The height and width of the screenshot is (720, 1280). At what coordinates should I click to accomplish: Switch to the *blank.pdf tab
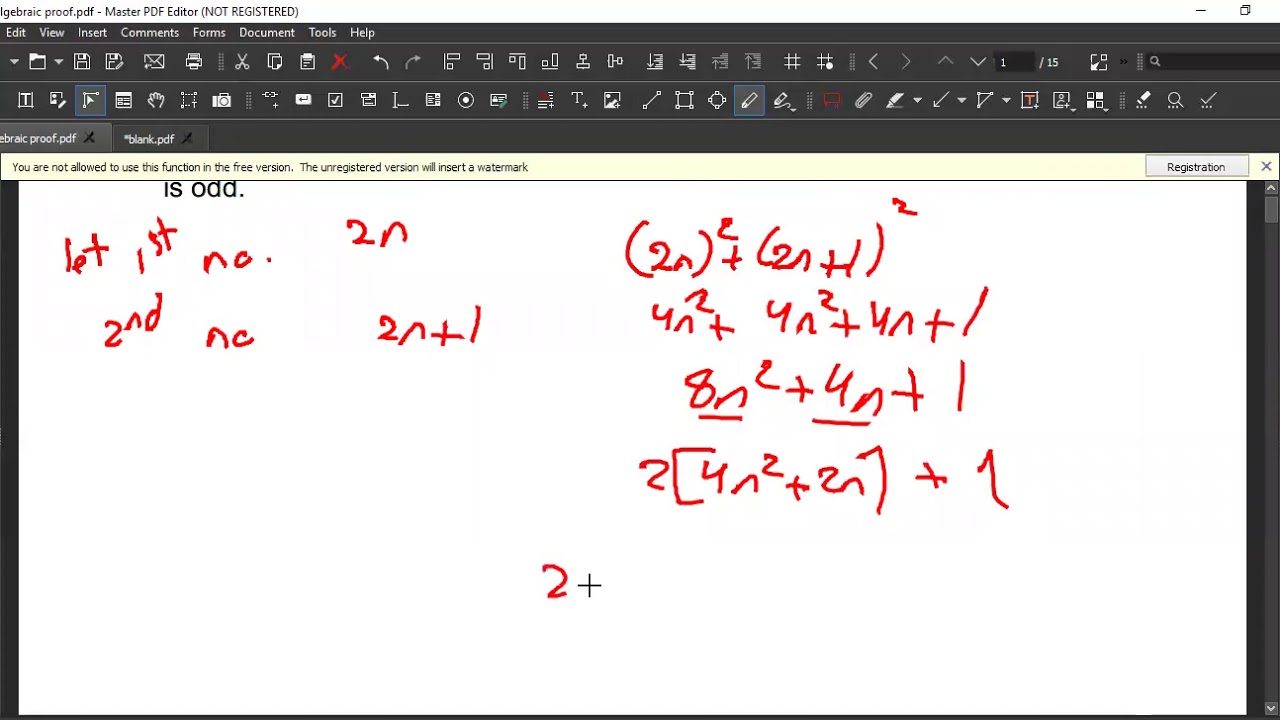[x=148, y=139]
